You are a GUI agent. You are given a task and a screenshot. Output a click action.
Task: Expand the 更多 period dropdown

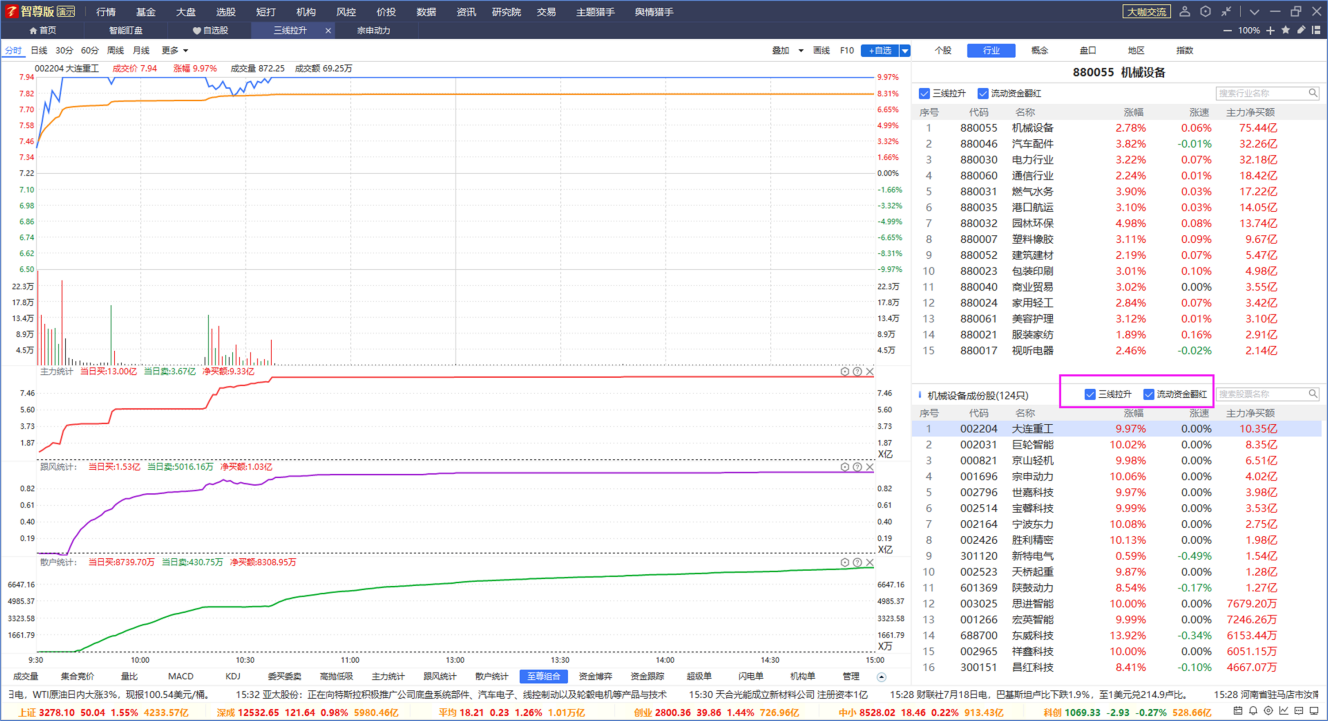coord(174,50)
